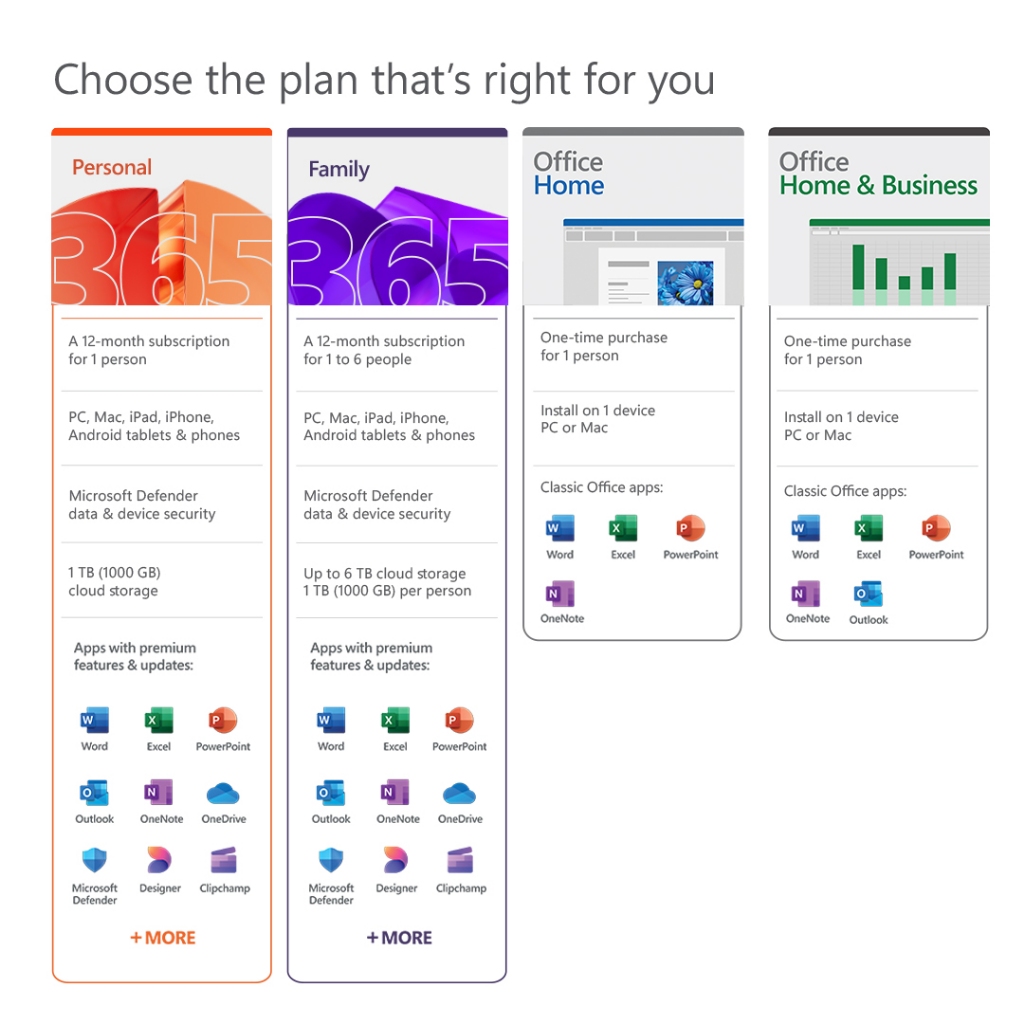Click the Excel icon in the Family plan

[x=395, y=720]
